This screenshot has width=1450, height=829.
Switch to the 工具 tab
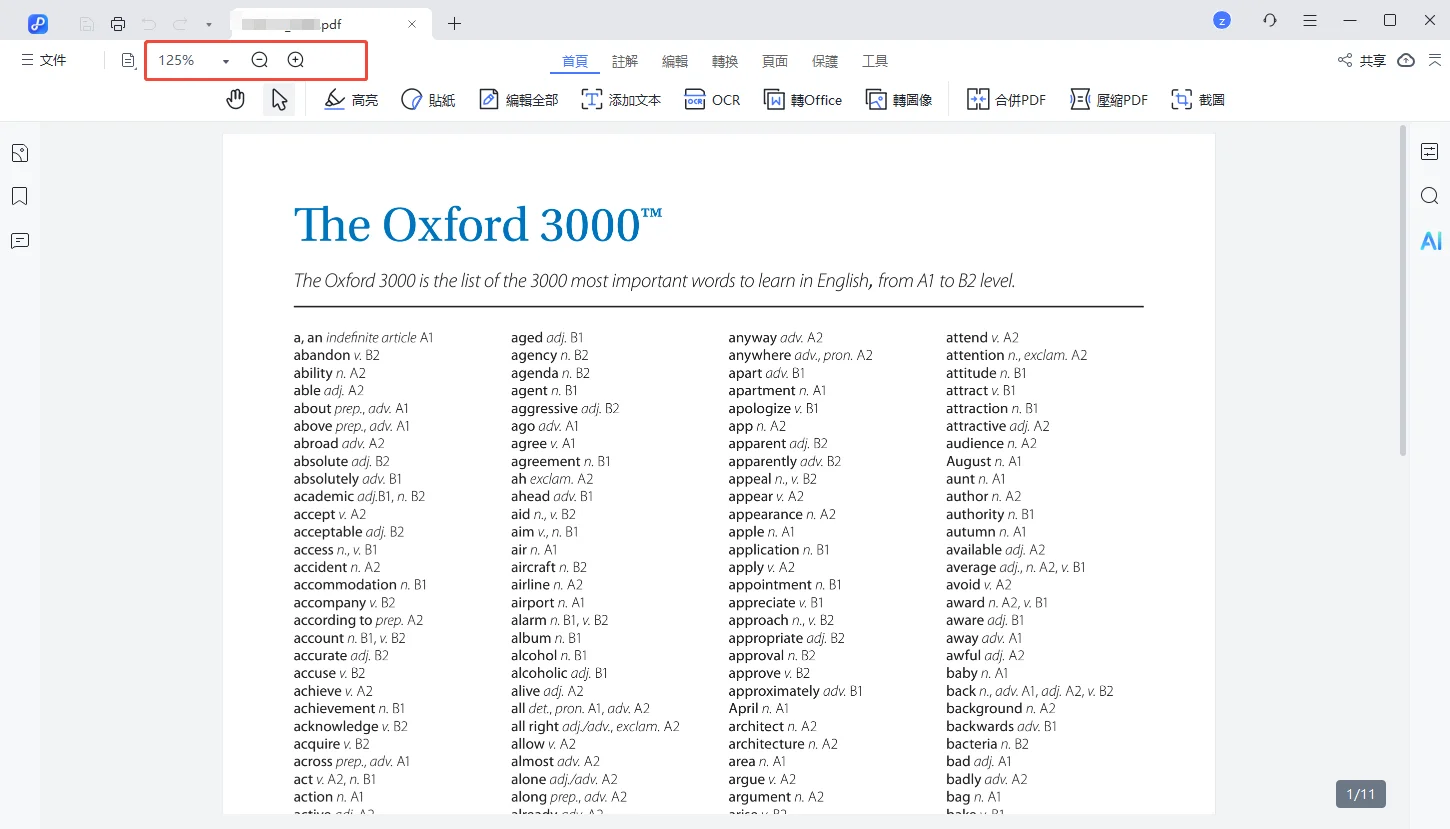[875, 62]
